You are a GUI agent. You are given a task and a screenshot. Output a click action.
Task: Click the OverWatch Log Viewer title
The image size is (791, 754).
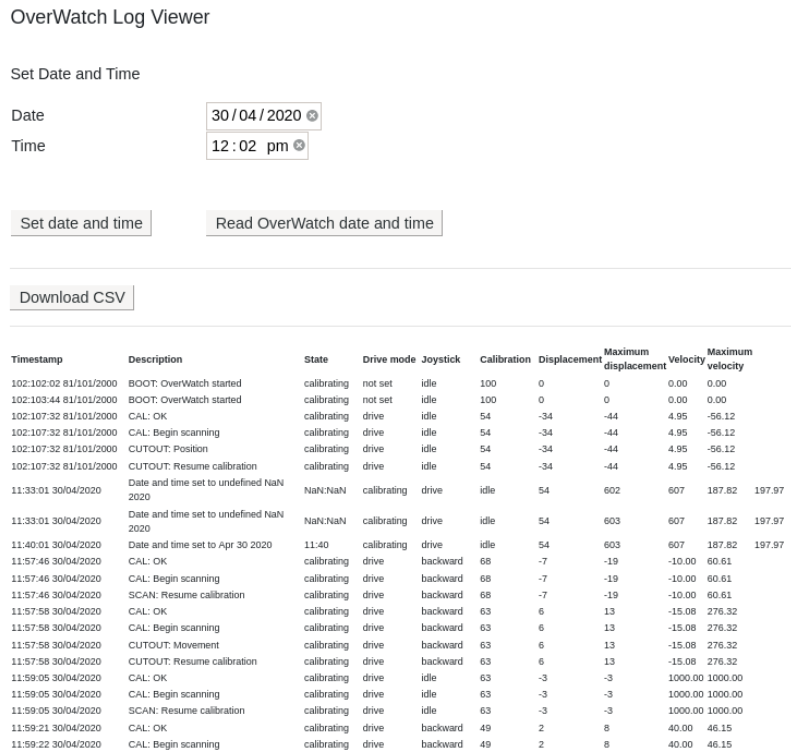[x=110, y=17]
